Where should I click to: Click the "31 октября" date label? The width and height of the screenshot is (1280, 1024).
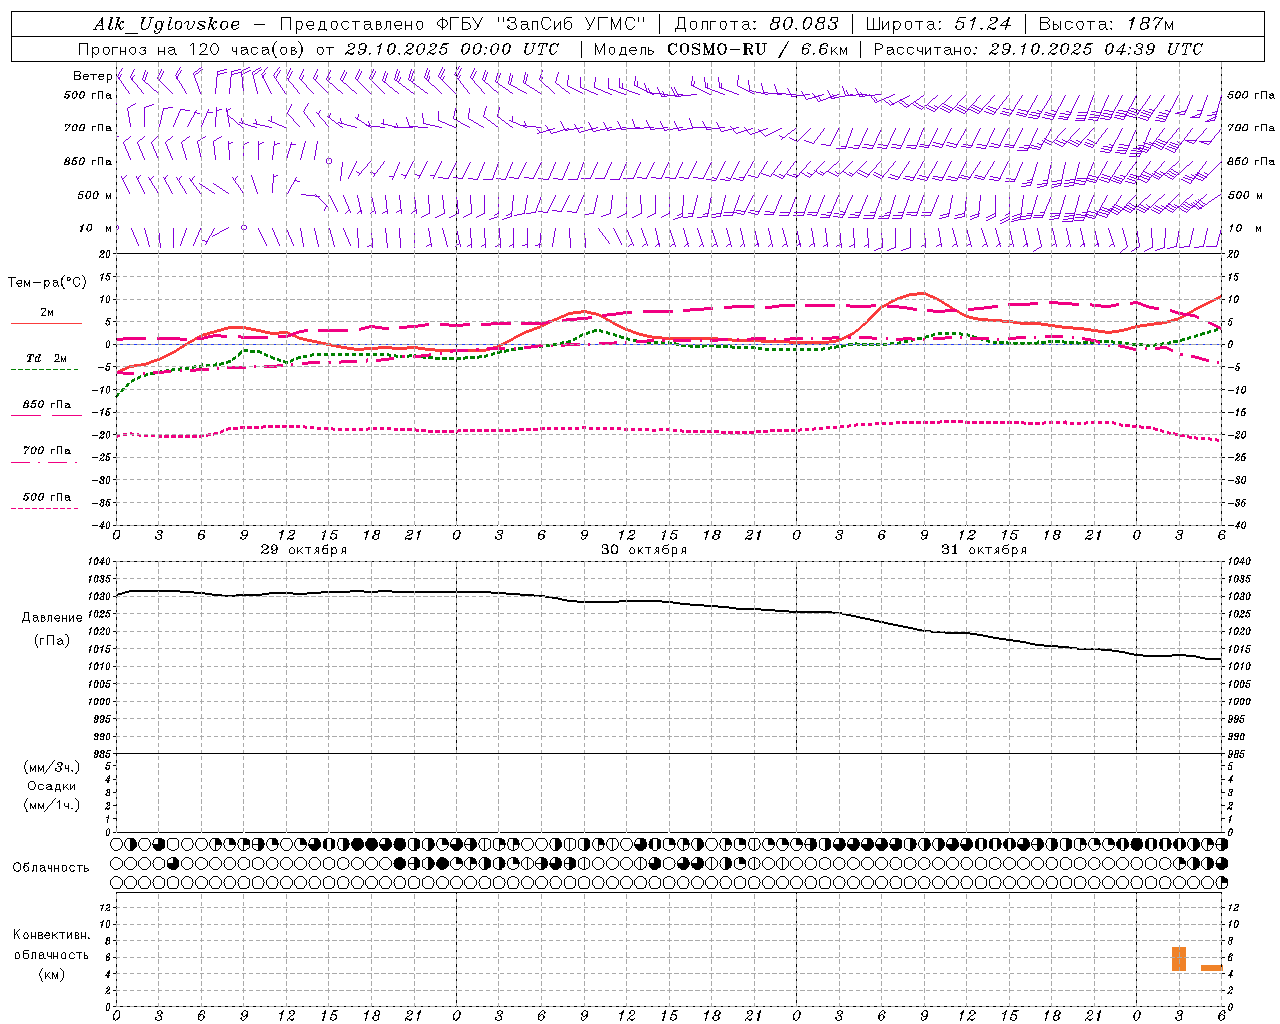pyautogui.click(x=984, y=550)
